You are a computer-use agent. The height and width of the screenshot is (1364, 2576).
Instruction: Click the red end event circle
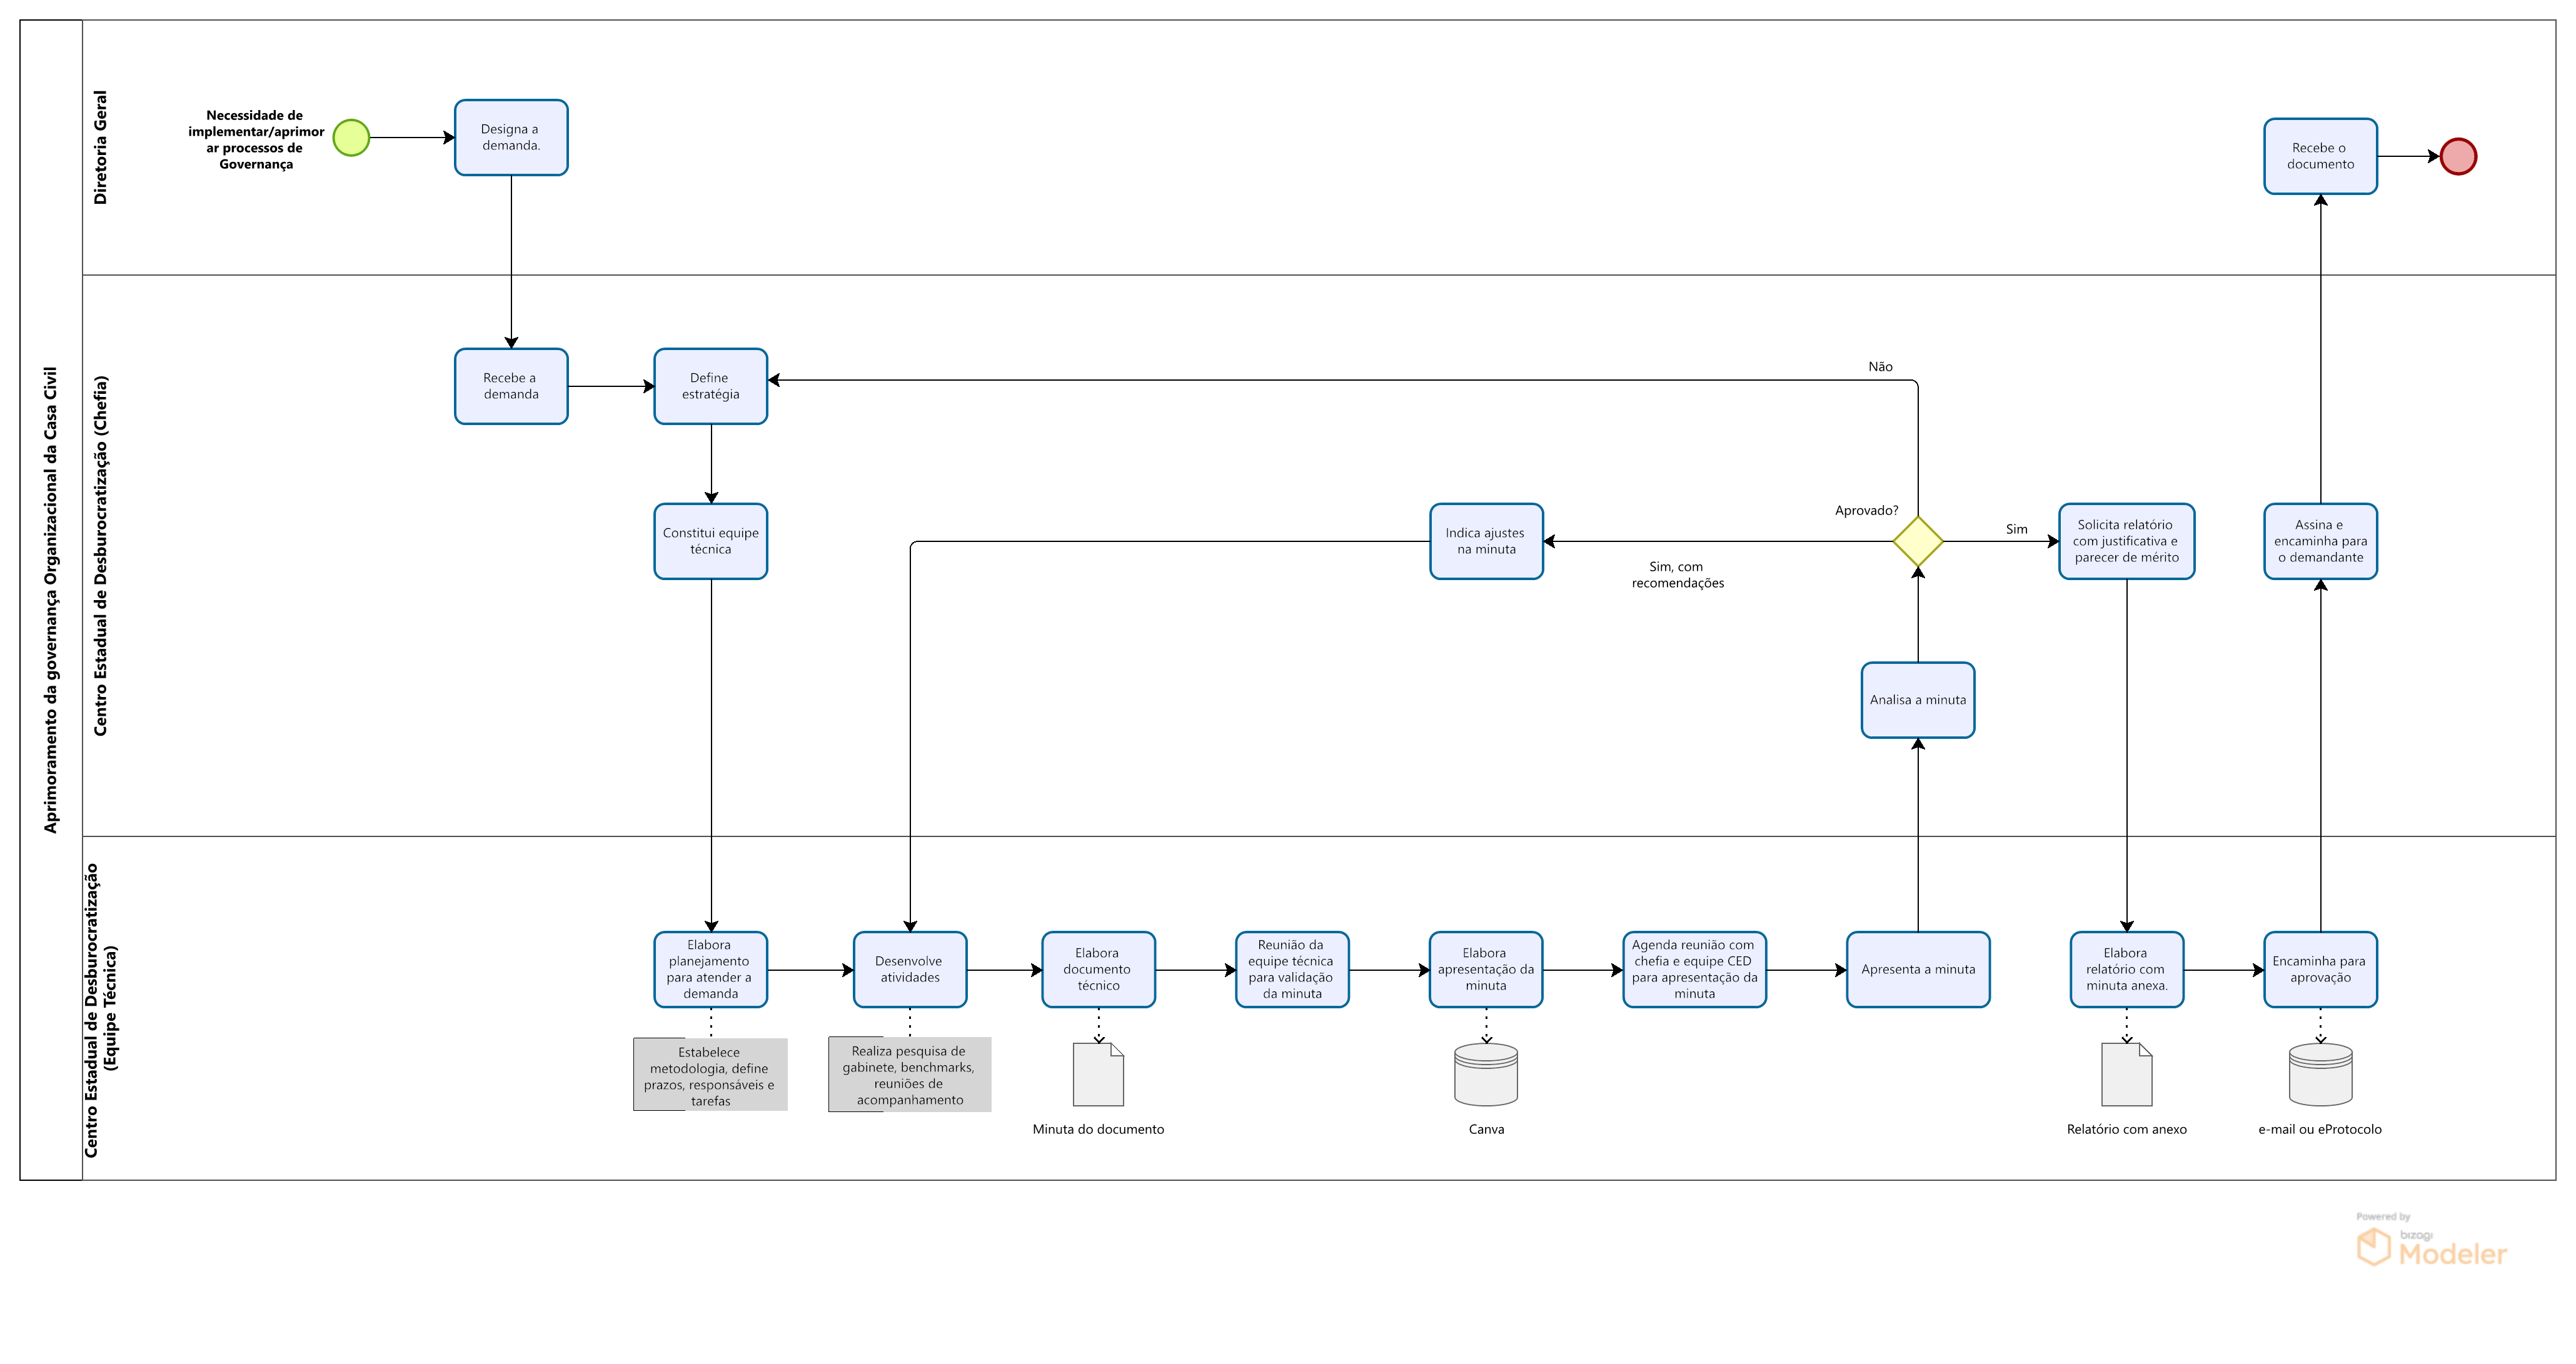[2458, 156]
